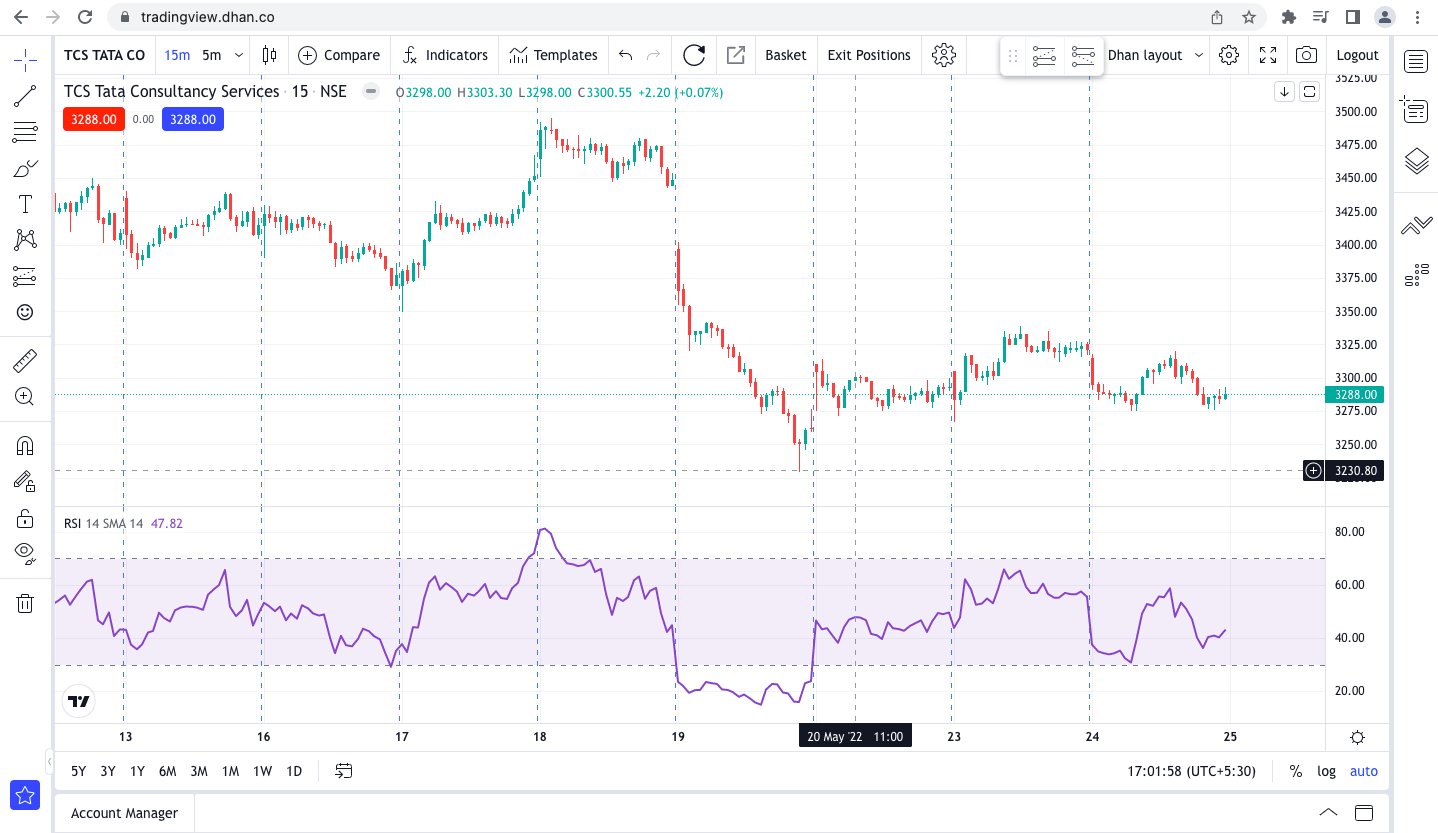The image size is (1438, 833).
Task: Select the 6M date range
Action: pos(167,771)
